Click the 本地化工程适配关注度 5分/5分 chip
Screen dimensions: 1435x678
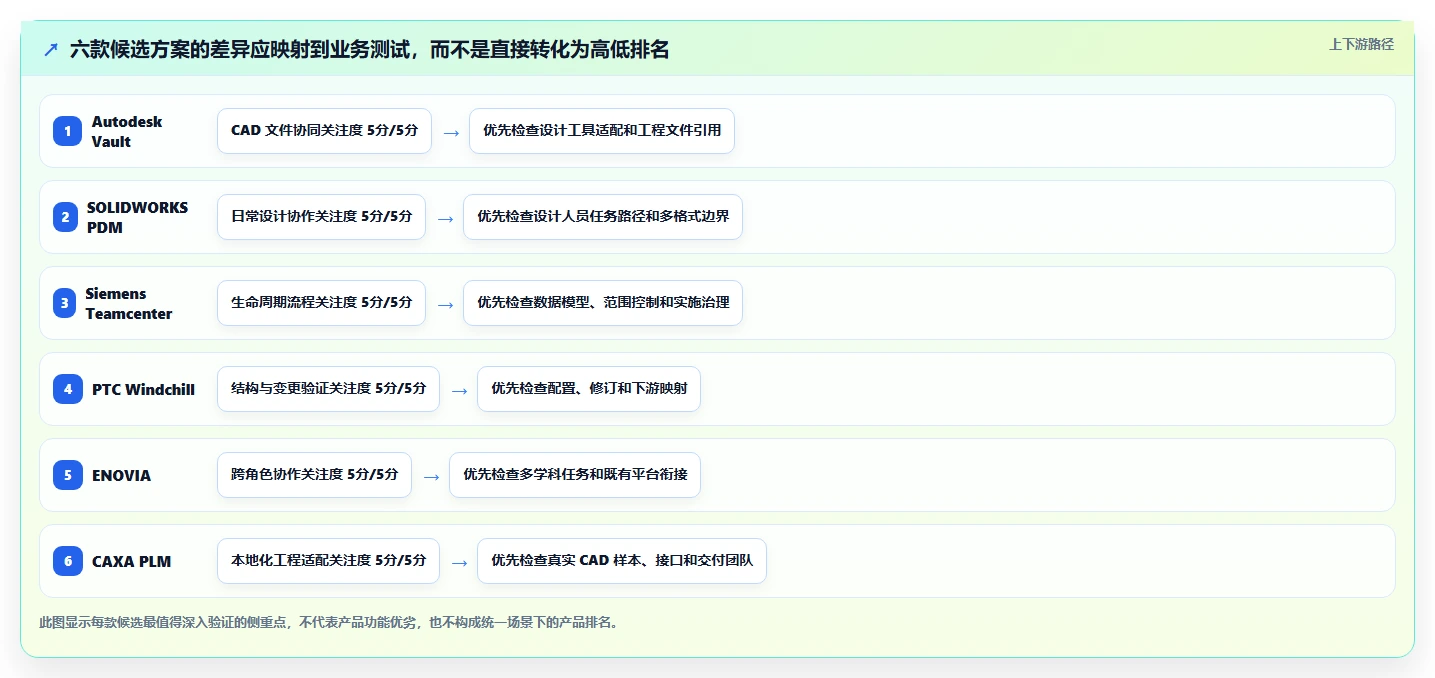click(328, 561)
